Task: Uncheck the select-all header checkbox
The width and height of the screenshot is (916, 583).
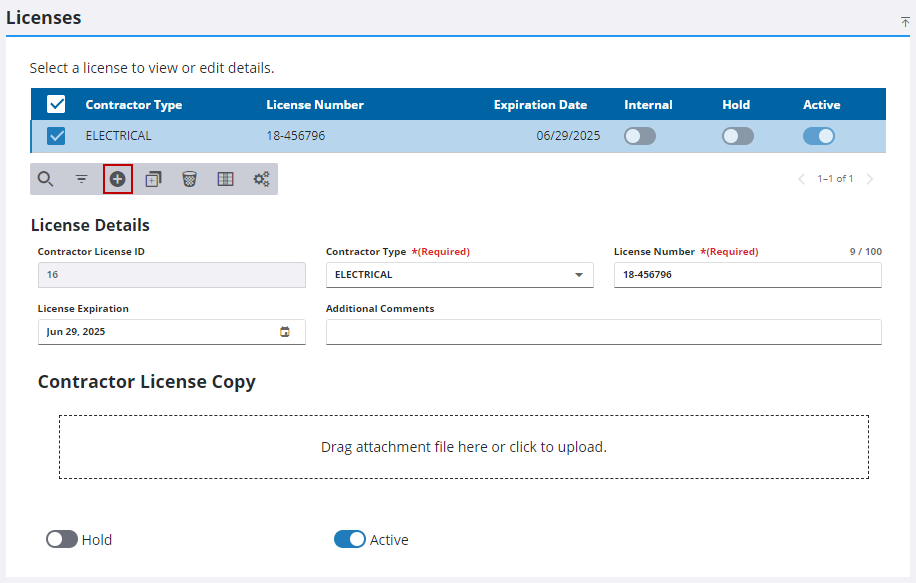Action: (56, 105)
